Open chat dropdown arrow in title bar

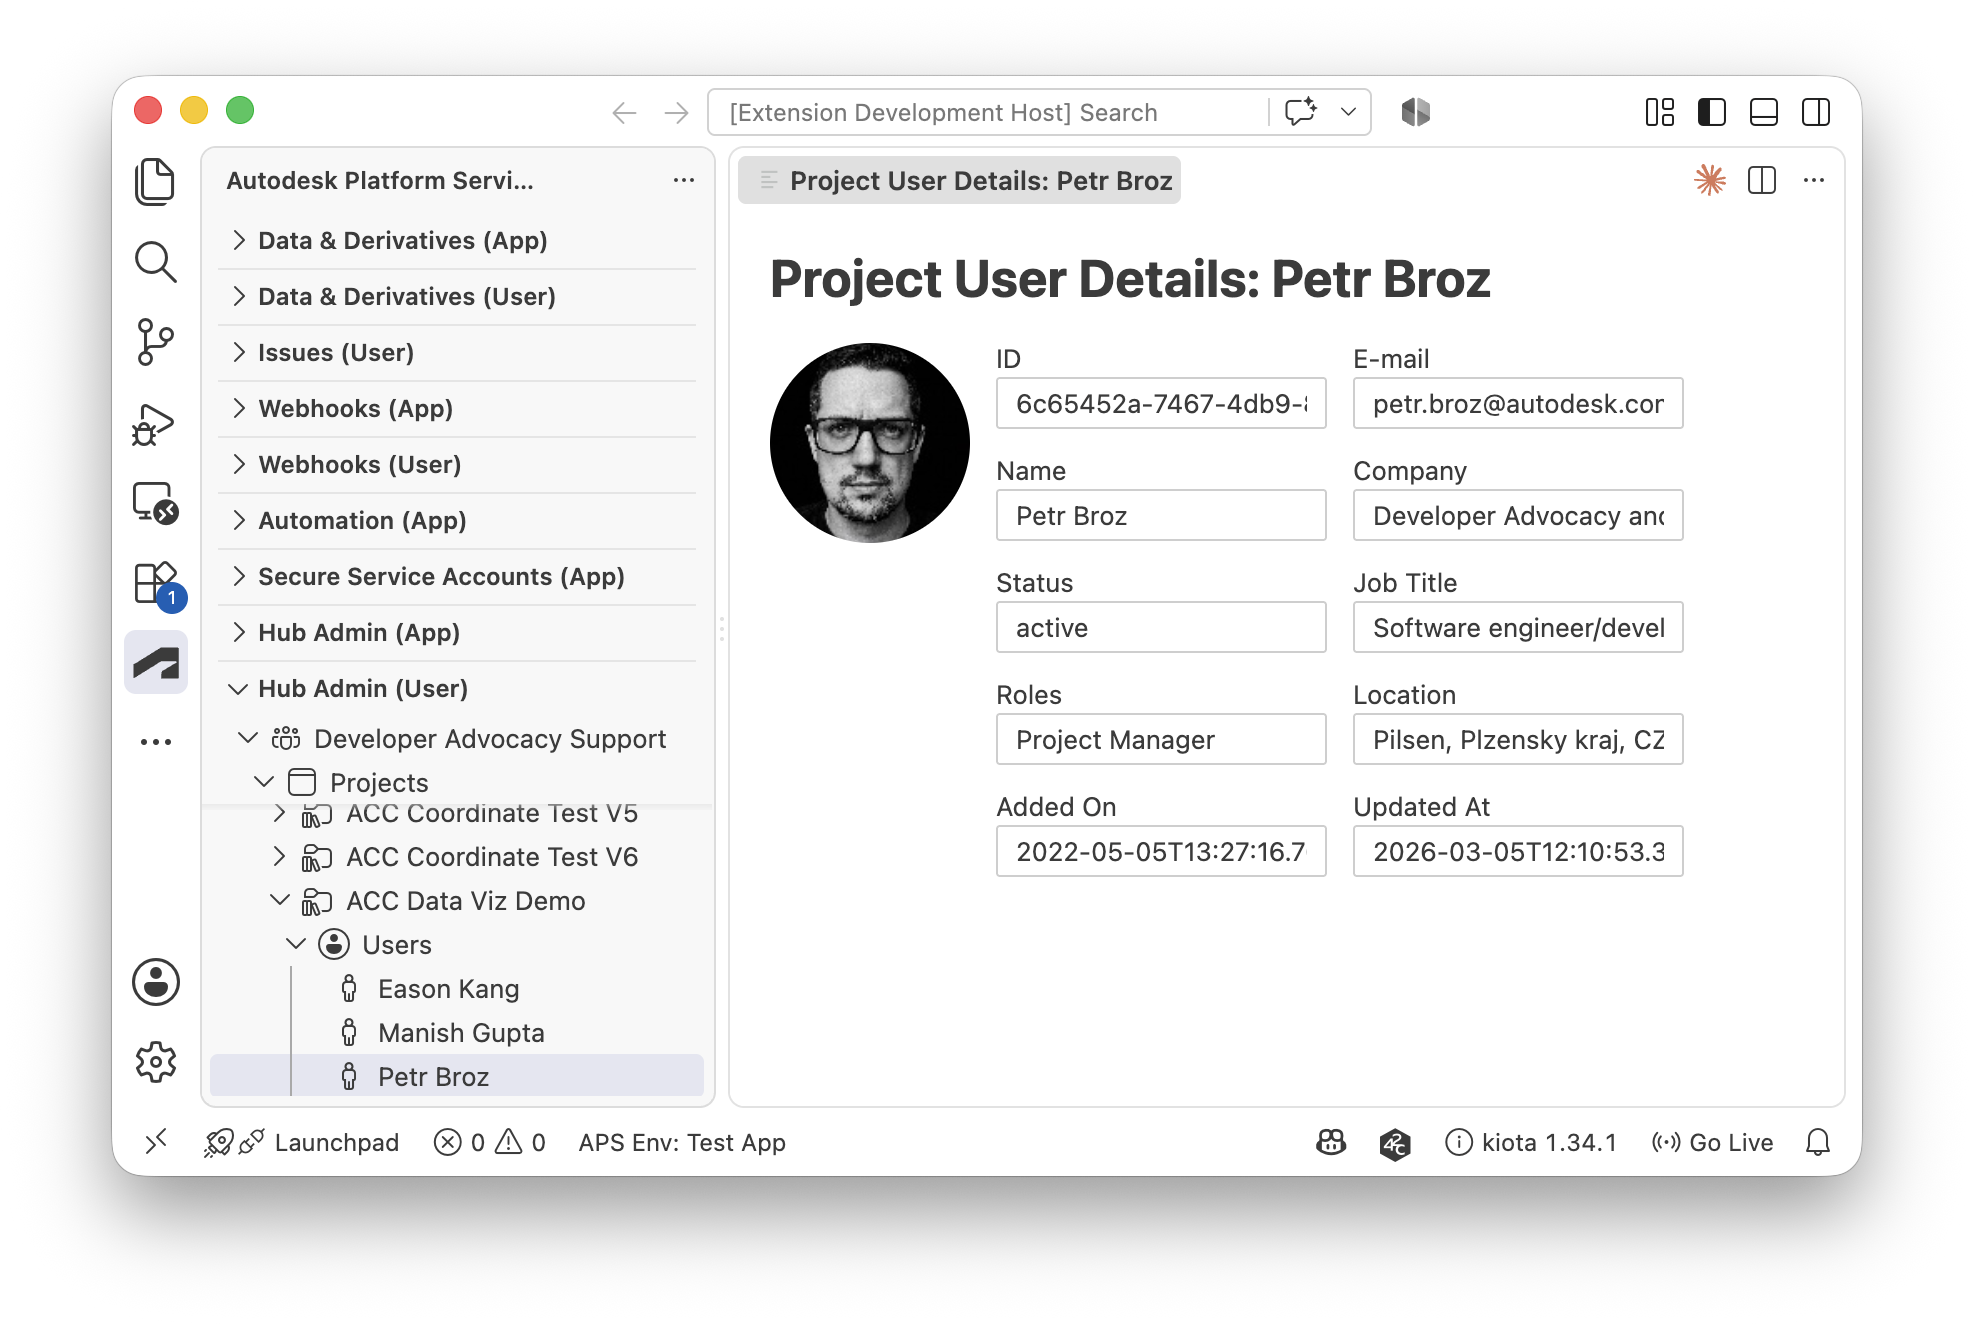[x=1348, y=112]
